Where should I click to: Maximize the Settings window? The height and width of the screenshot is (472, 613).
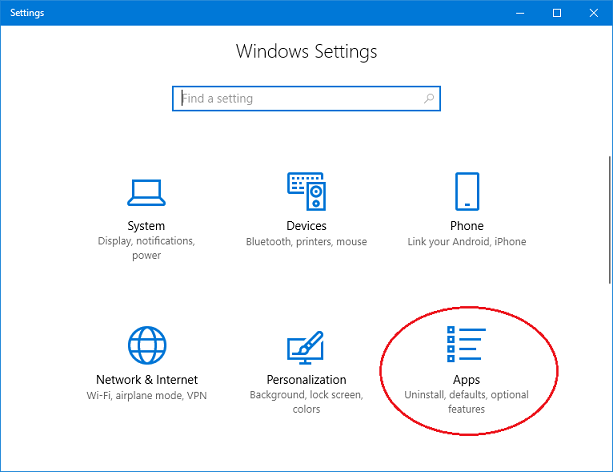557,13
